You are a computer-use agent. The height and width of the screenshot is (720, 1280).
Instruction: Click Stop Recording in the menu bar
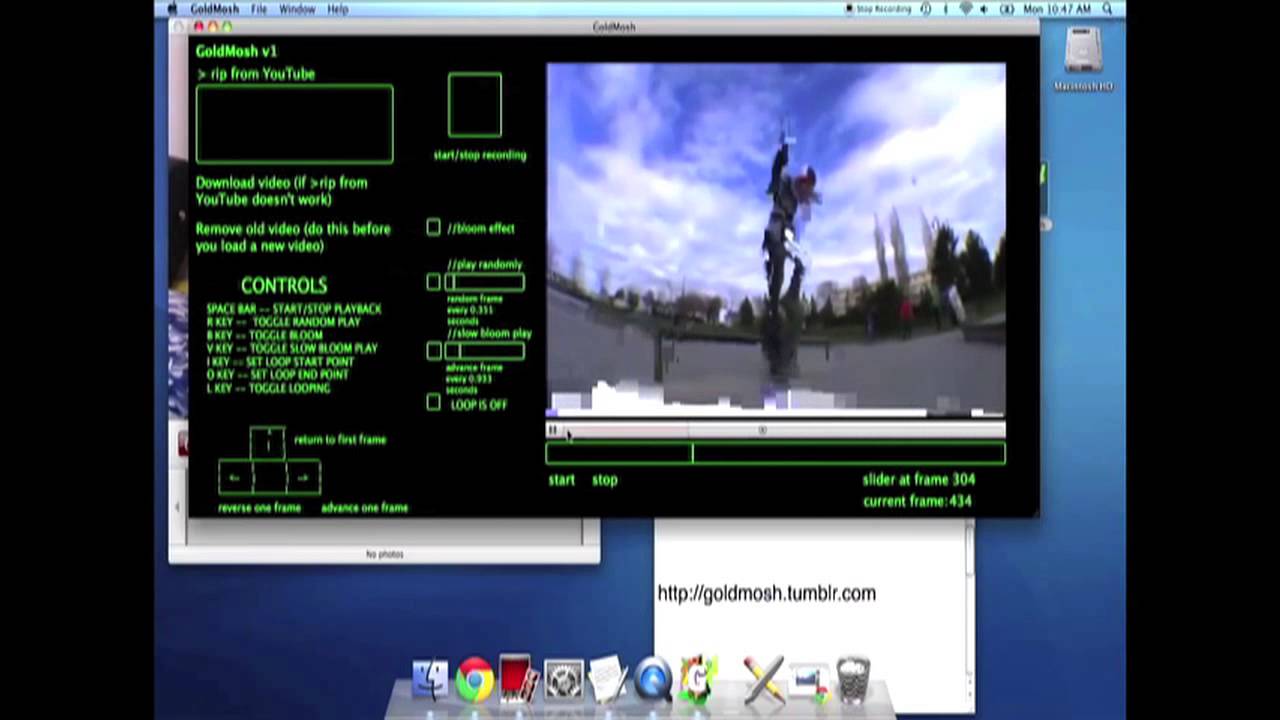878,9
